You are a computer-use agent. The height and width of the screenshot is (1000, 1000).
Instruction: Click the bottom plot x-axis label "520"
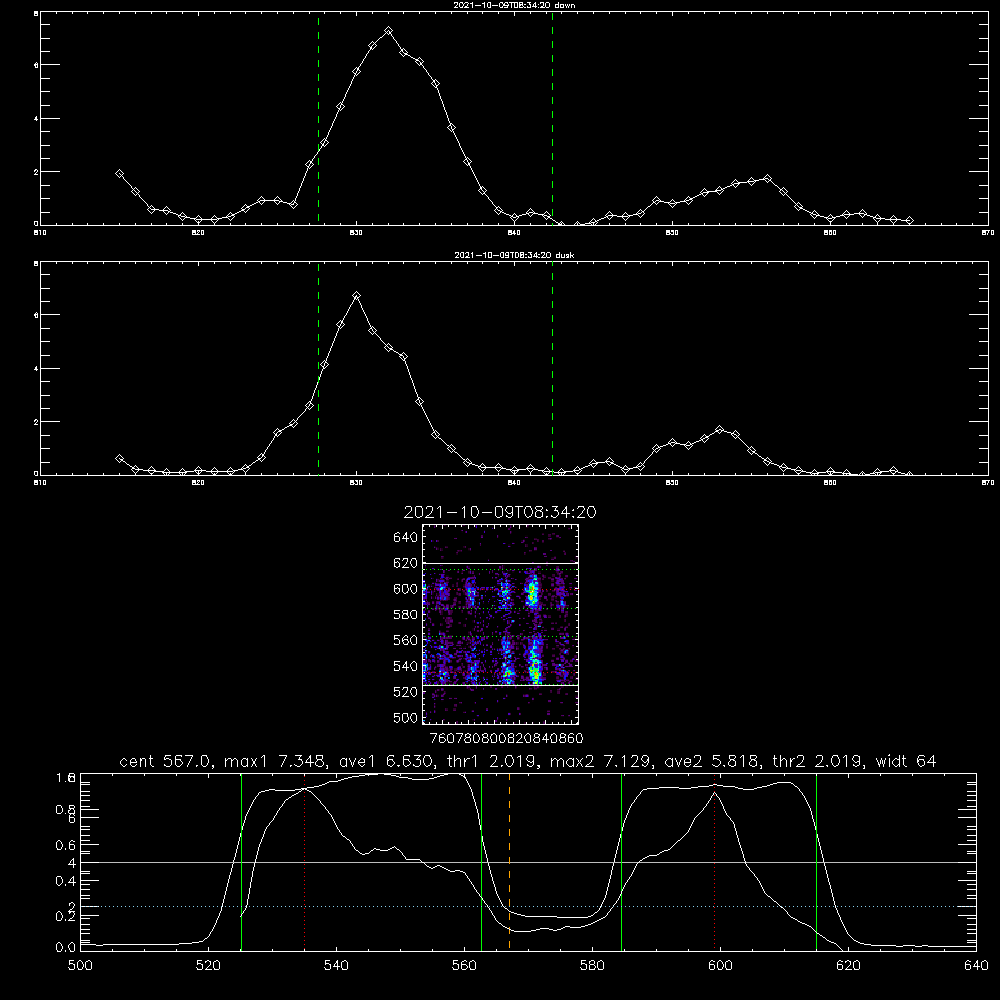pyautogui.click(x=208, y=966)
